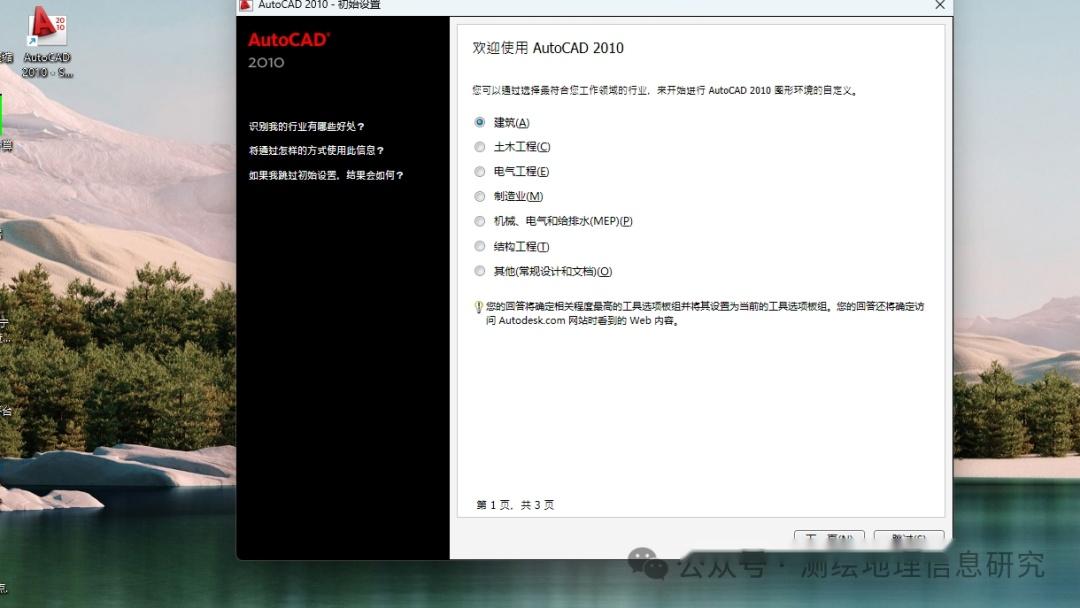Click the 下一页(N) button

click(x=829, y=538)
